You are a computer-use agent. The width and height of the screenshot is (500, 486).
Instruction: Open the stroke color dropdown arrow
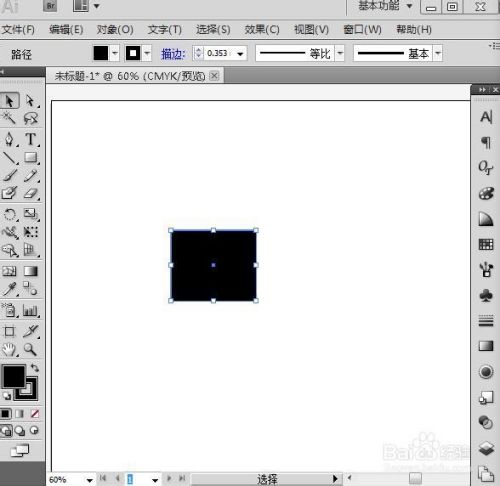click(147, 53)
